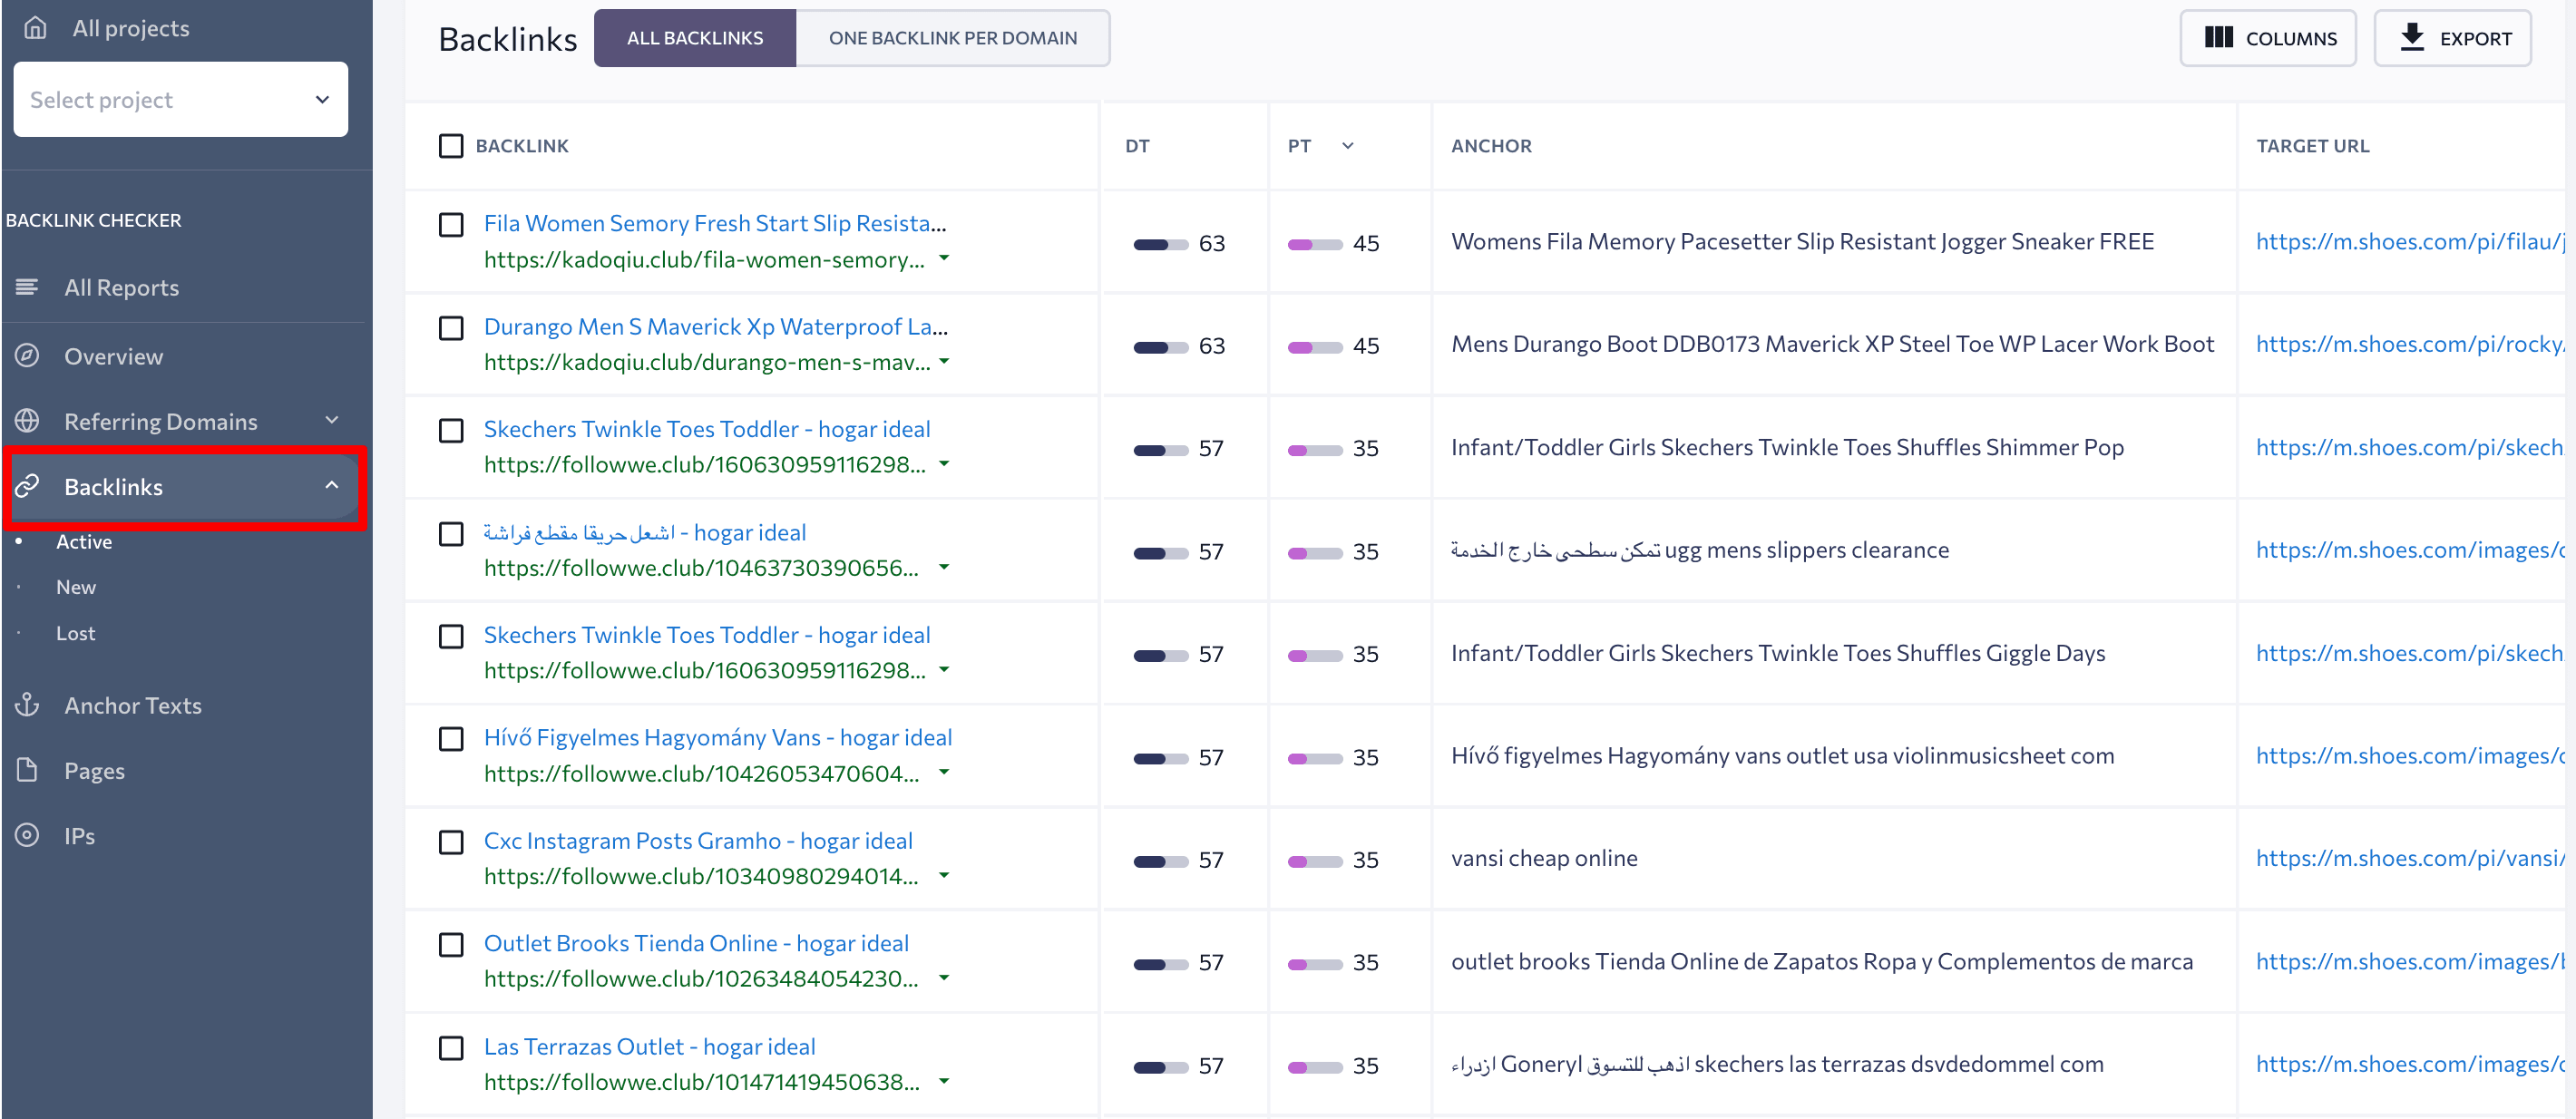Image resolution: width=2576 pixels, height=1119 pixels.
Task: Switch to ONE BACKLINK PER DOMAIN tab
Action: [953, 36]
